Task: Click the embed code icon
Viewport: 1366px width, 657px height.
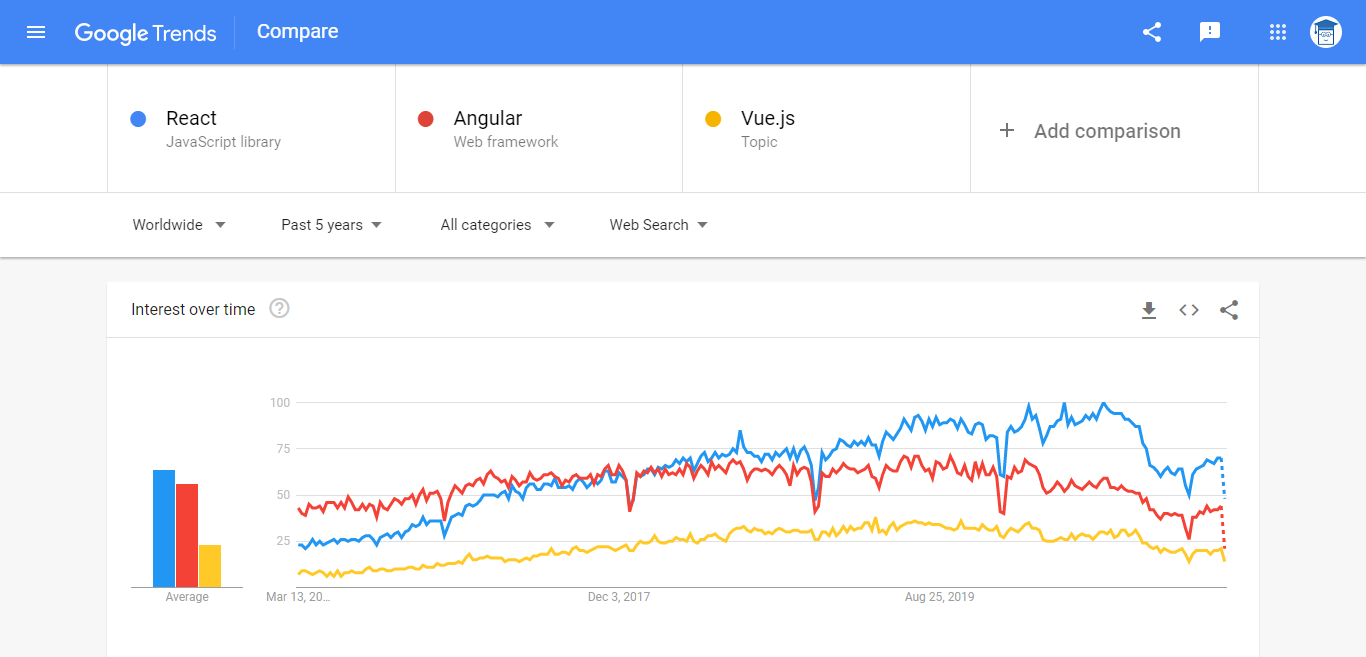Action: tap(1189, 310)
